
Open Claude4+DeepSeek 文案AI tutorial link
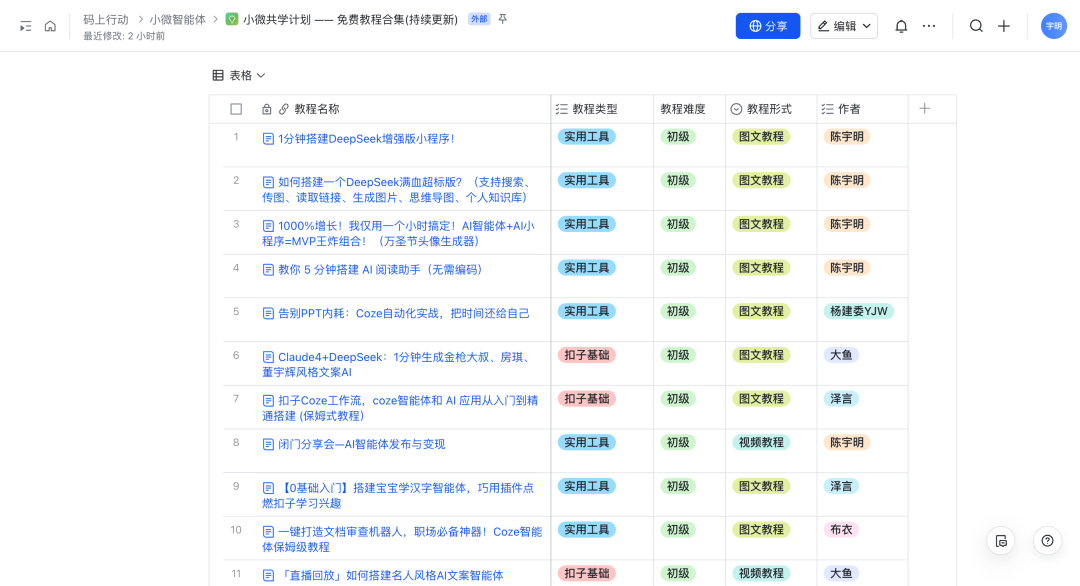tap(397, 364)
